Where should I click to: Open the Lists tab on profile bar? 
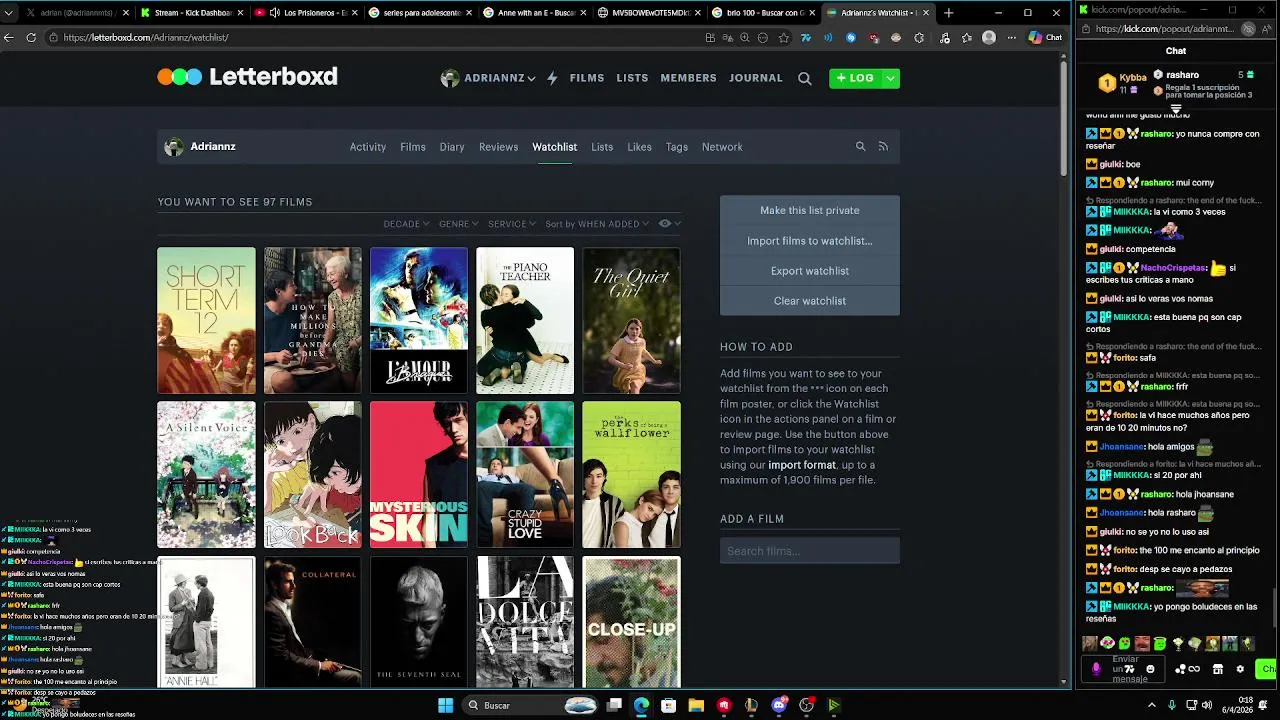(602, 147)
